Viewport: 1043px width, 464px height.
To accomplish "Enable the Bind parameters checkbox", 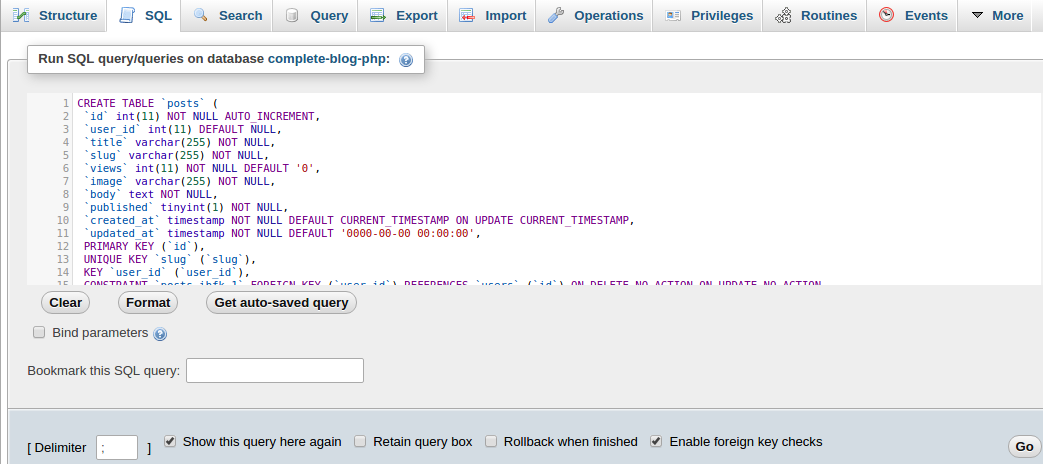I will click(39, 332).
